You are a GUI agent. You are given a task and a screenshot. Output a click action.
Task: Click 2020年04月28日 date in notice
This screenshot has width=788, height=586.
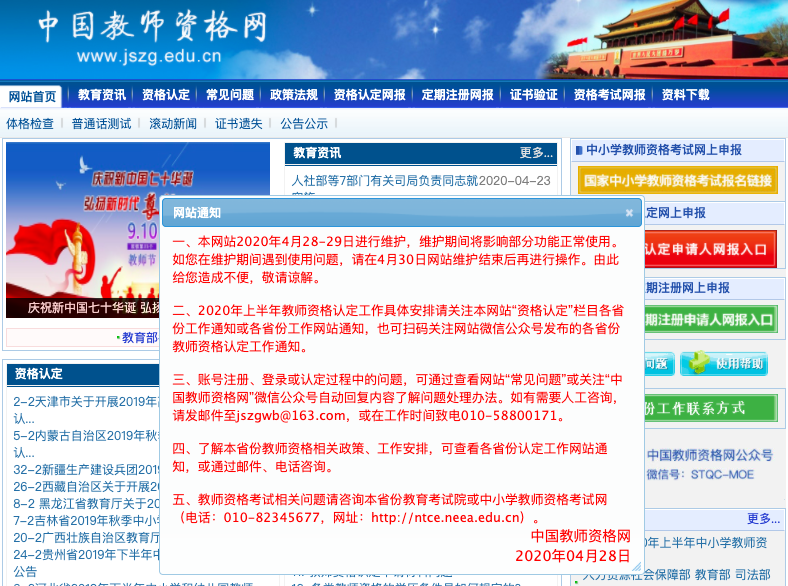pyautogui.click(x=572, y=556)
